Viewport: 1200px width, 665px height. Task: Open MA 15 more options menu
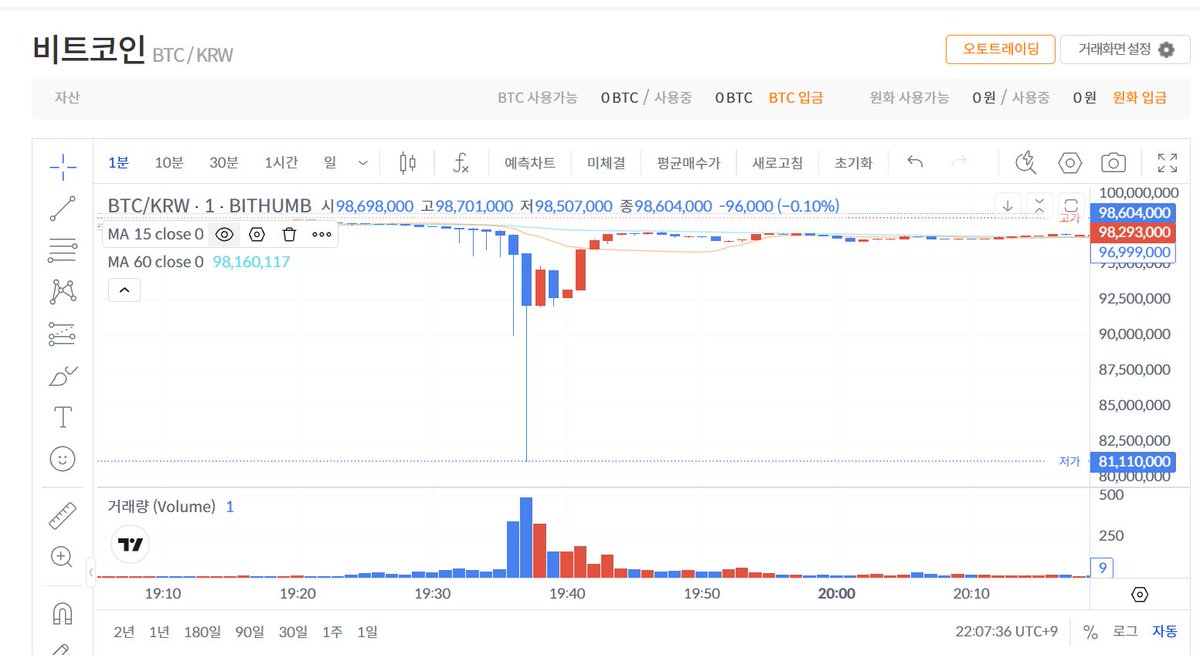point(321,234)
